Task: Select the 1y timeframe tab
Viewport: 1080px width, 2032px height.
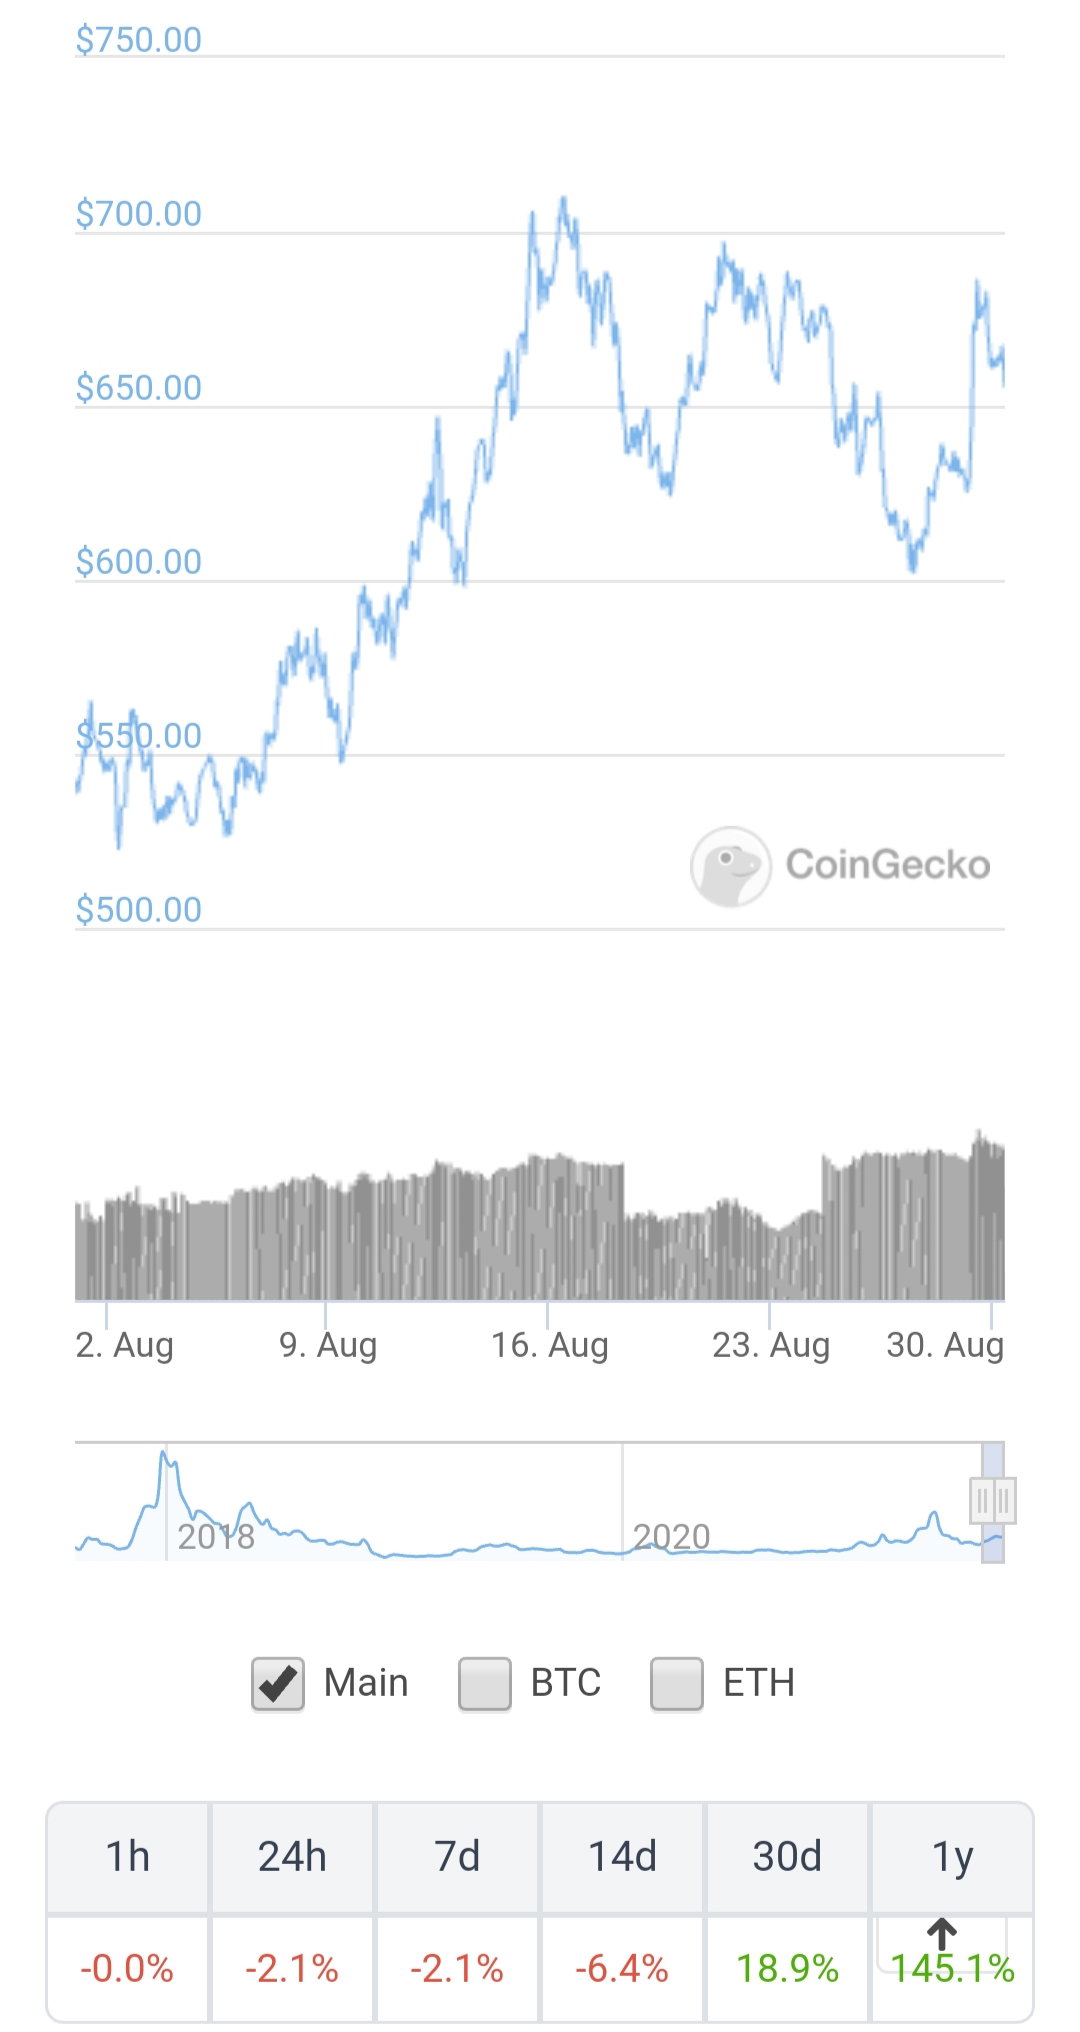Action: [952, 1857]
